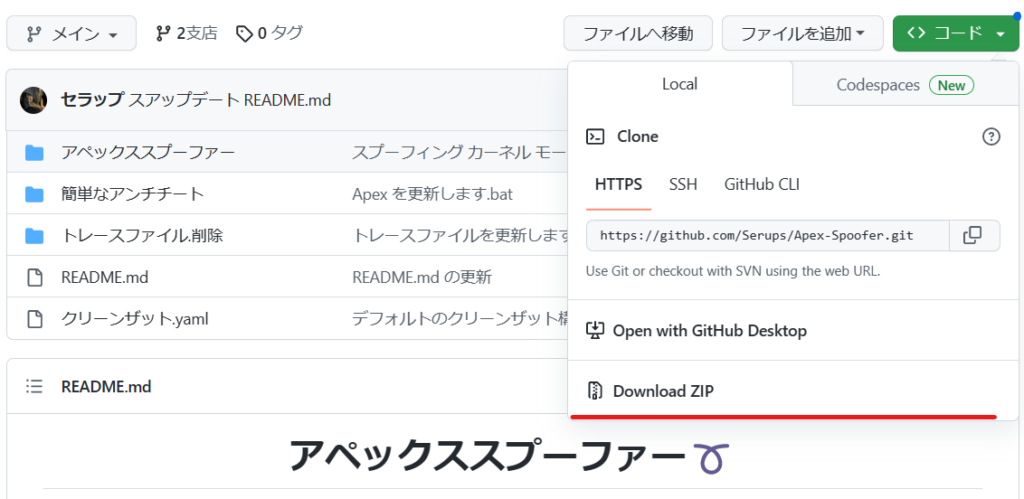Click the GitHub Desktop download icon
The width and height of the screenshot is (1024, 499).
[x=594, y=330]
